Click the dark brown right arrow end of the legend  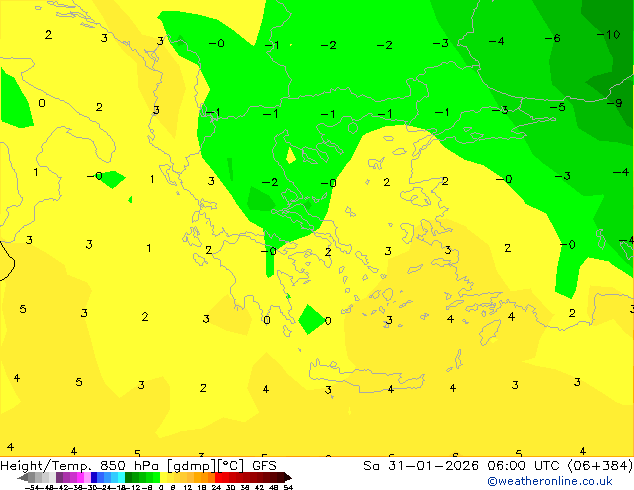coord(288,477)
